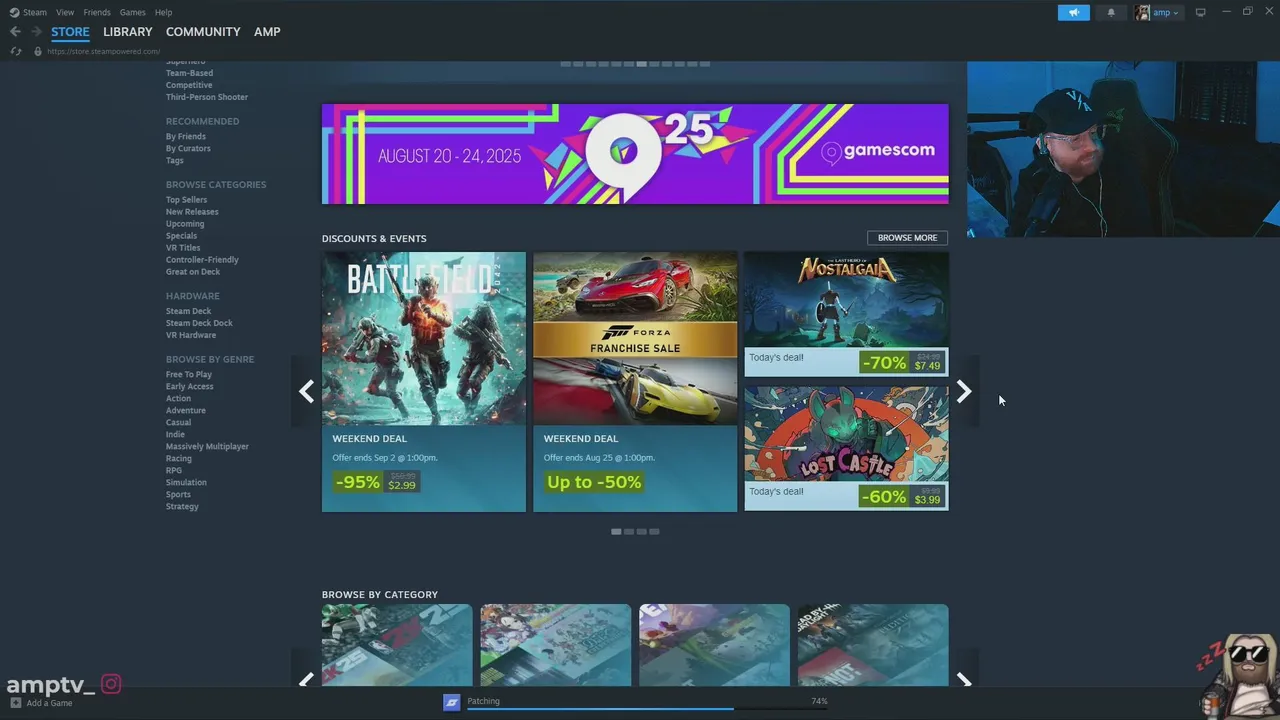Open the Friends menu
The image size is (1280, 720).
pyautogui.click(x=97, y=12)
